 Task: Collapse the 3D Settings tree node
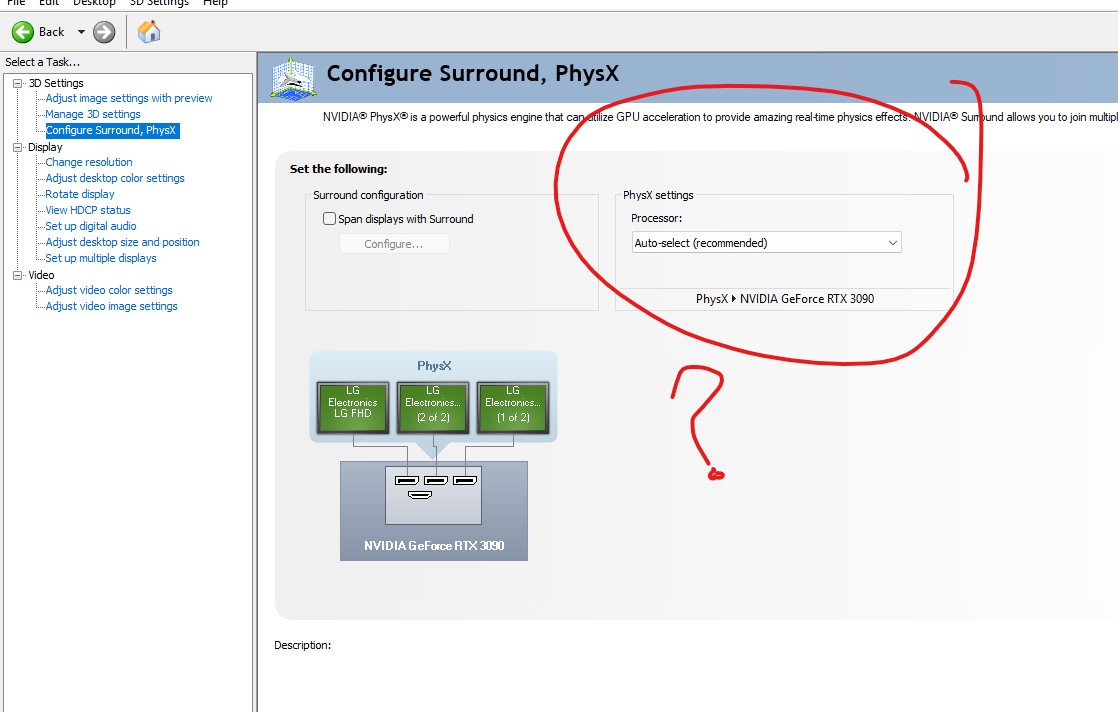17,83
